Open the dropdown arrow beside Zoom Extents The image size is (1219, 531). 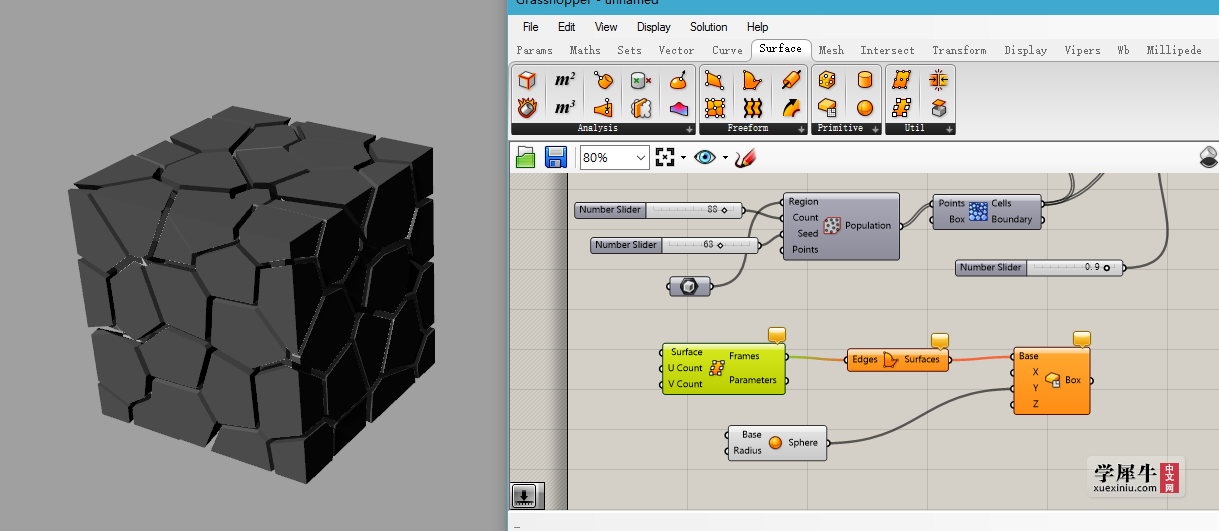(x=683, y=158)
